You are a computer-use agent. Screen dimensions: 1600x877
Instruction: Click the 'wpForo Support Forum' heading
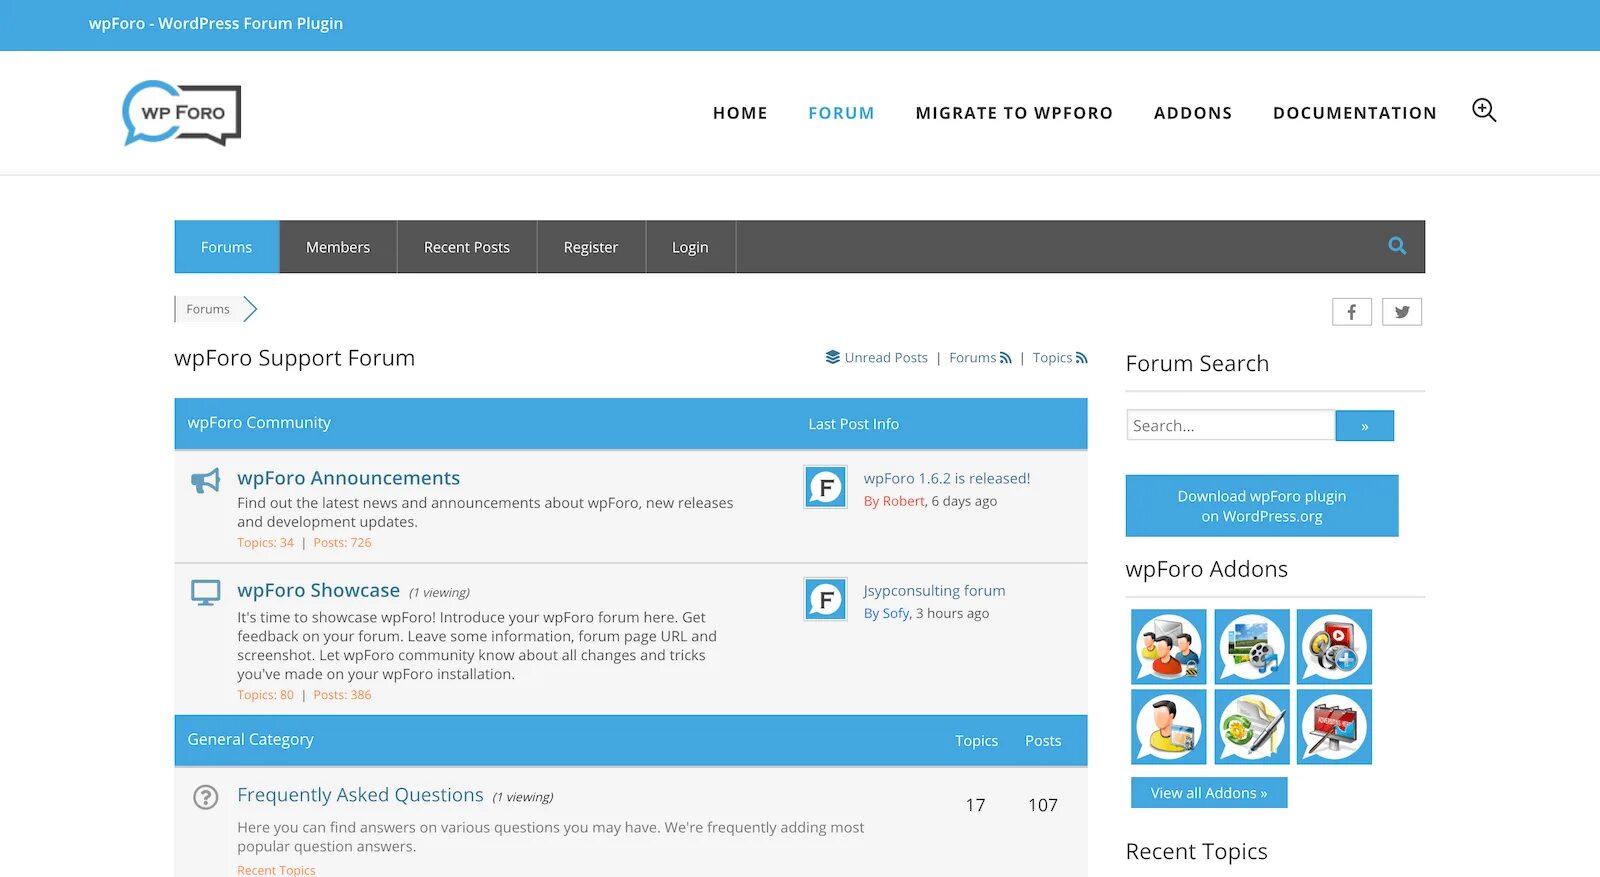click(295, 358)
